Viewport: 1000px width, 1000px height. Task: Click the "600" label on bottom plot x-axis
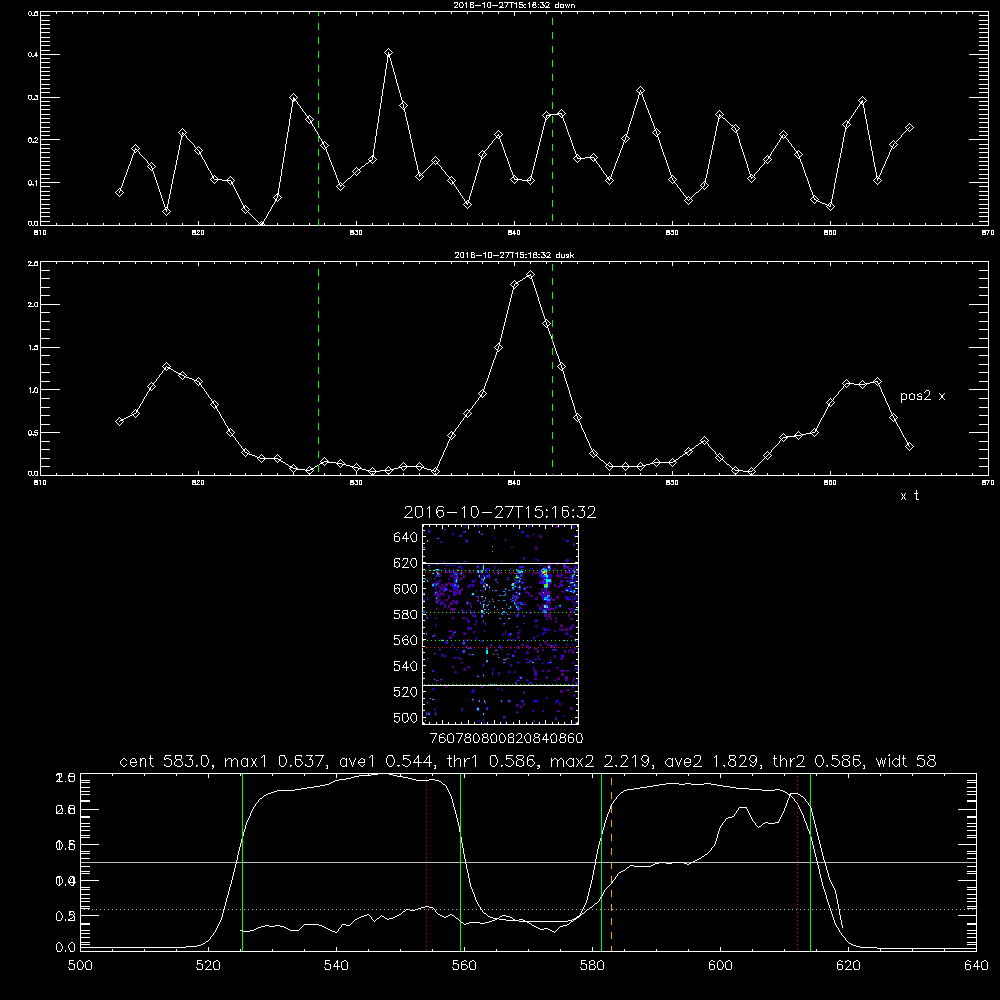pos(720,965)
